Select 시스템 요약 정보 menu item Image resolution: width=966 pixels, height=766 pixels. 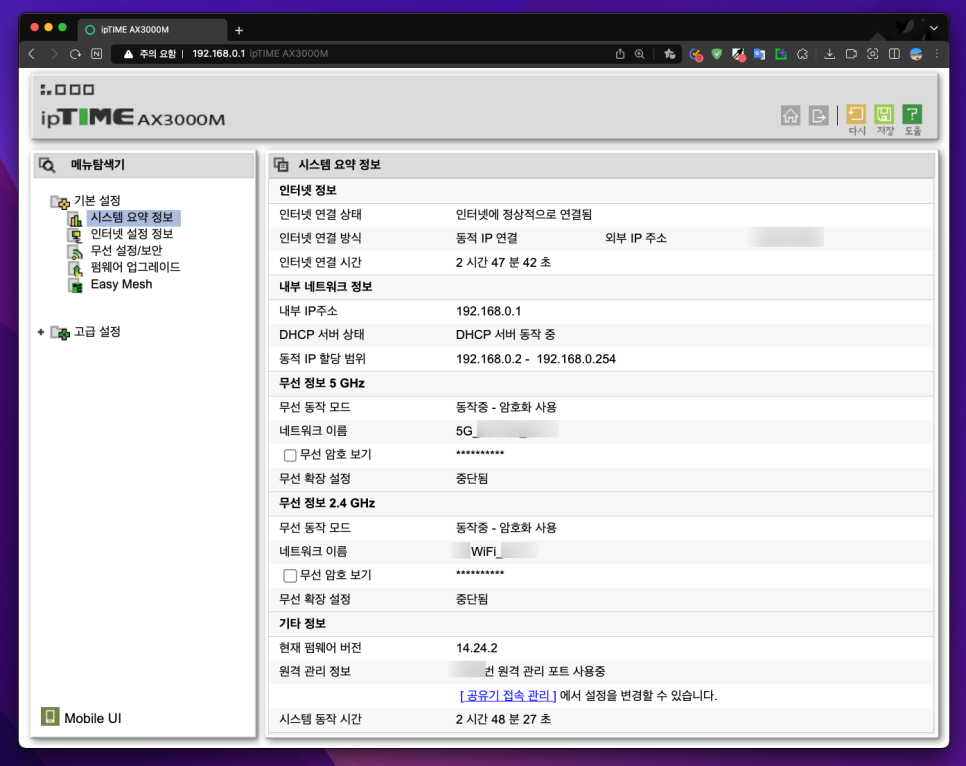(132, 218)
